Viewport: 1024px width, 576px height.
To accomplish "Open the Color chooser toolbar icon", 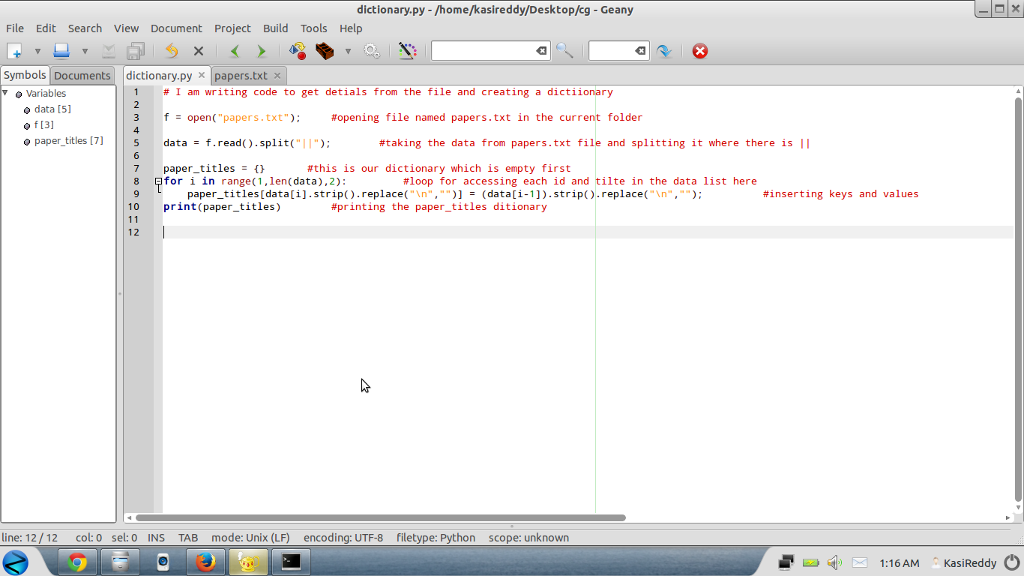I will [408, 51].
